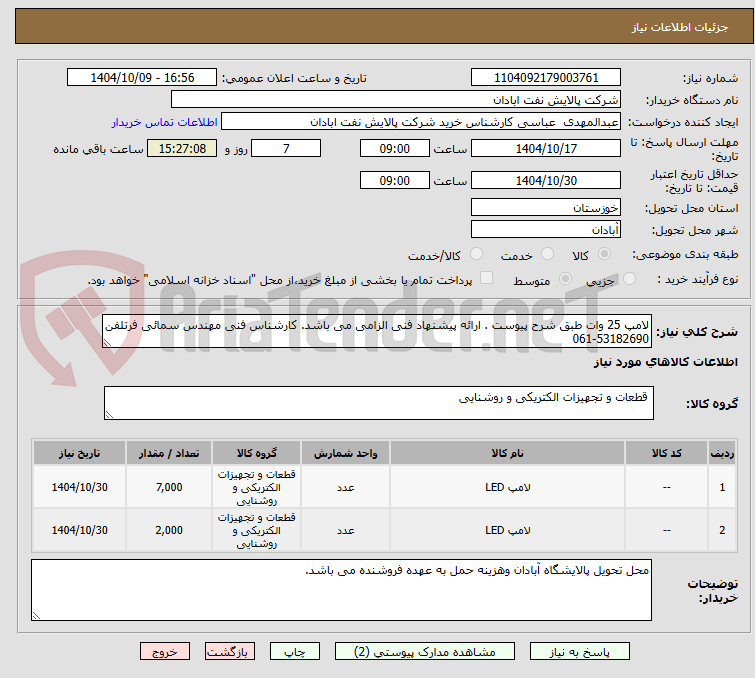The width and height of the screenshot is (755, 678).
Task: Click the price validity time 09:00 field
Action: [x=395, y=180]
